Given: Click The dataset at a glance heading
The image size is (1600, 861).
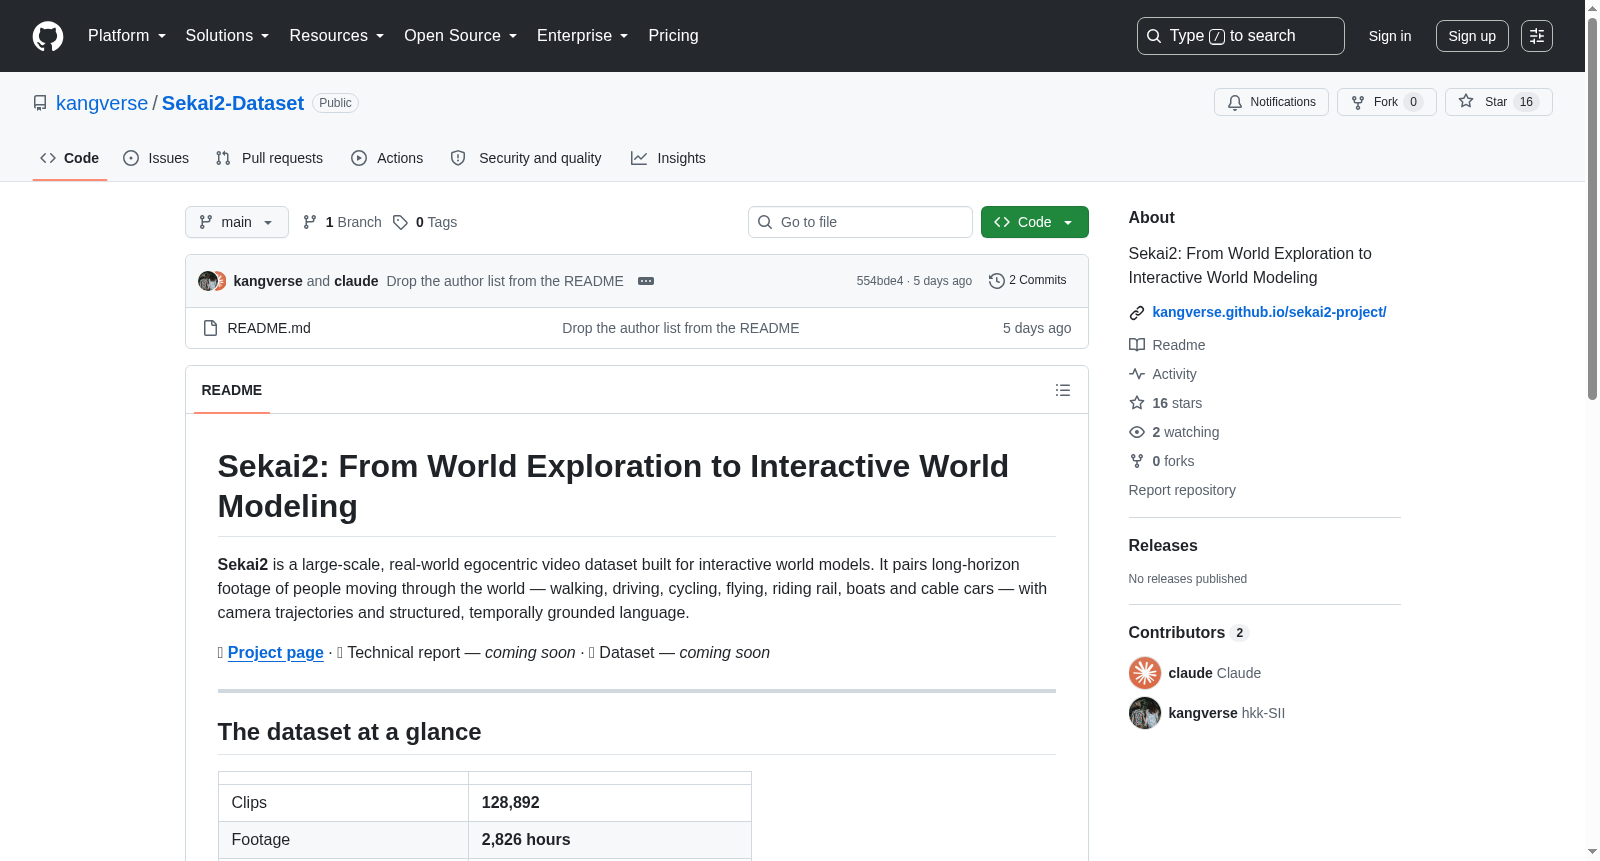Looking at the screenshot, I should [350, 732].
